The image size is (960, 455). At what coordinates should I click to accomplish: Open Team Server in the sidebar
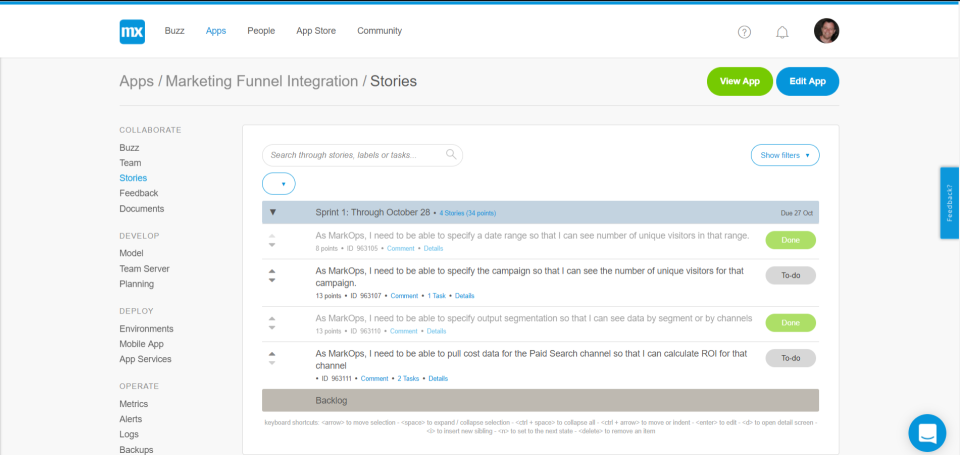(x=144, y=269)
